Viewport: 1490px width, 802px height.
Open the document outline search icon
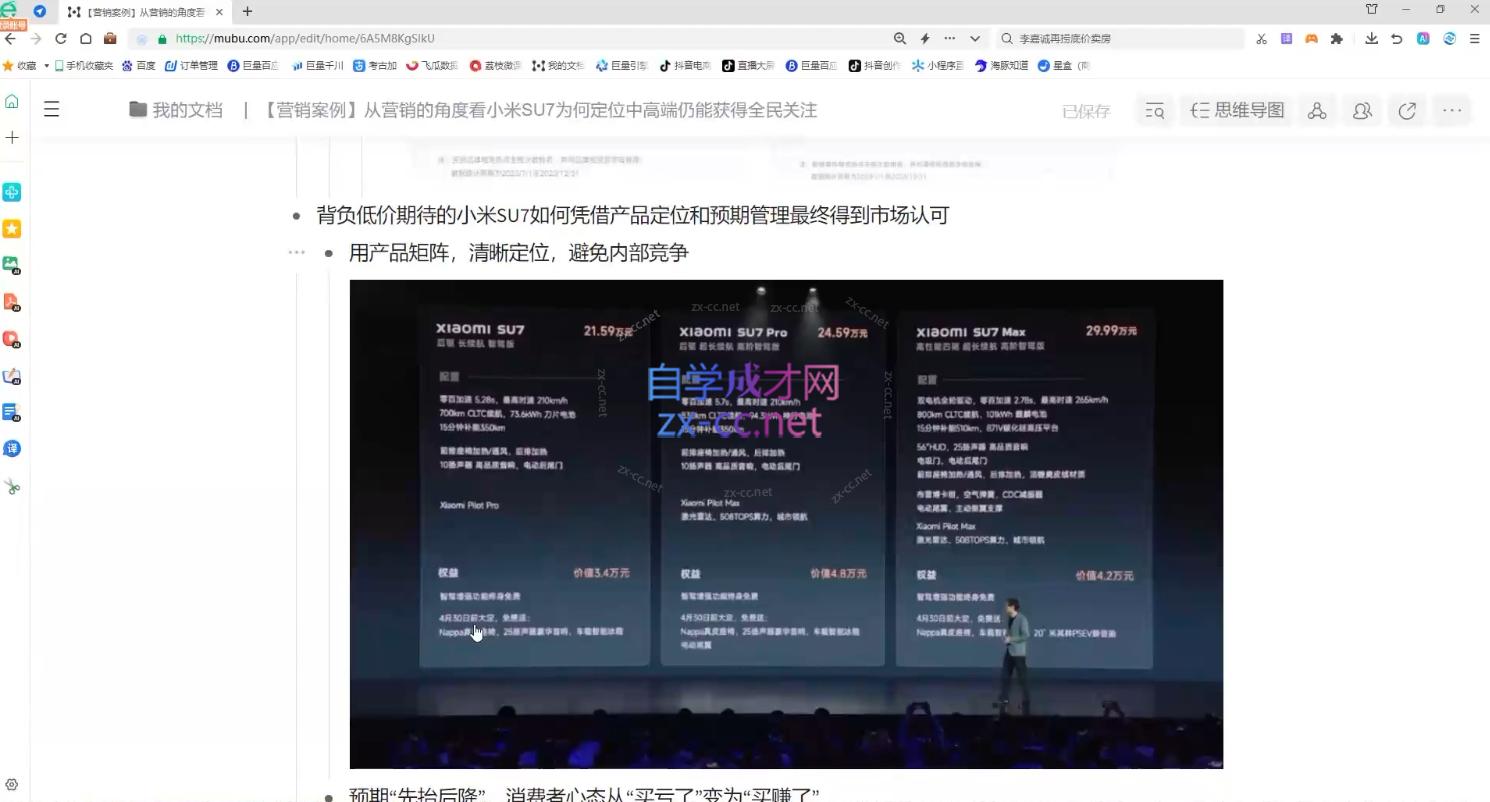1155,110
